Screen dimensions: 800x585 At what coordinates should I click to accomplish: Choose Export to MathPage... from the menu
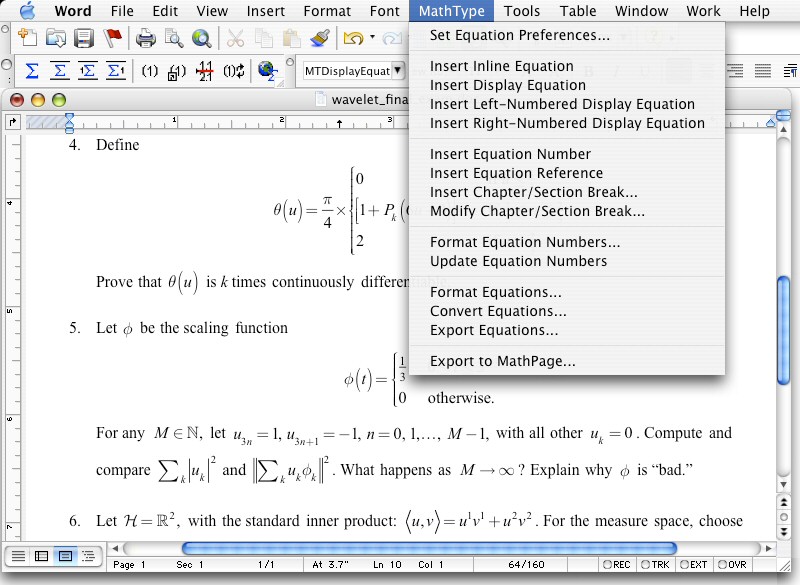coord(567,361)
